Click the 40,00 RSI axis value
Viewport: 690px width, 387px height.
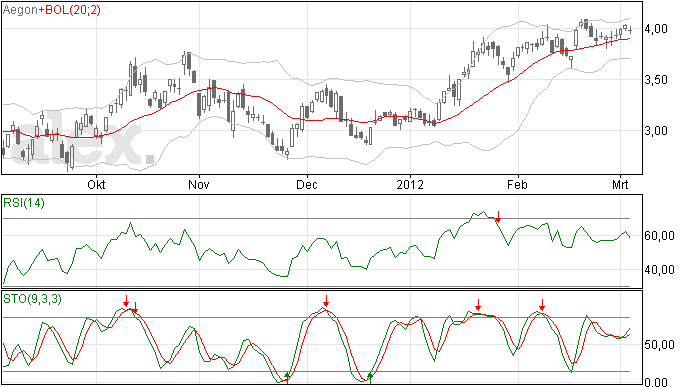pyautogui.click(x=659, y=270)
